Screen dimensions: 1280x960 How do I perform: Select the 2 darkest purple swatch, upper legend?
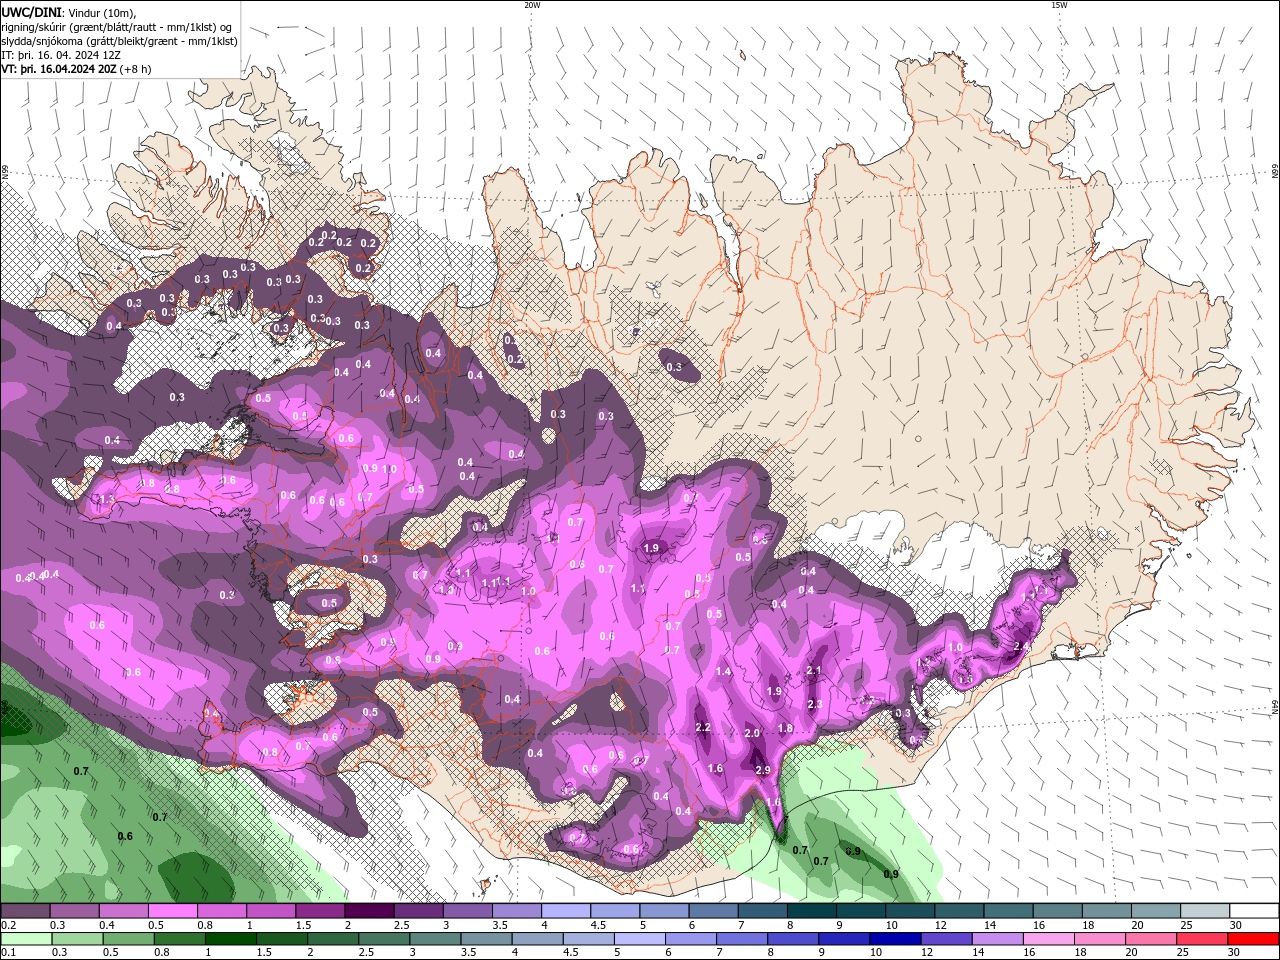(369, 911)
